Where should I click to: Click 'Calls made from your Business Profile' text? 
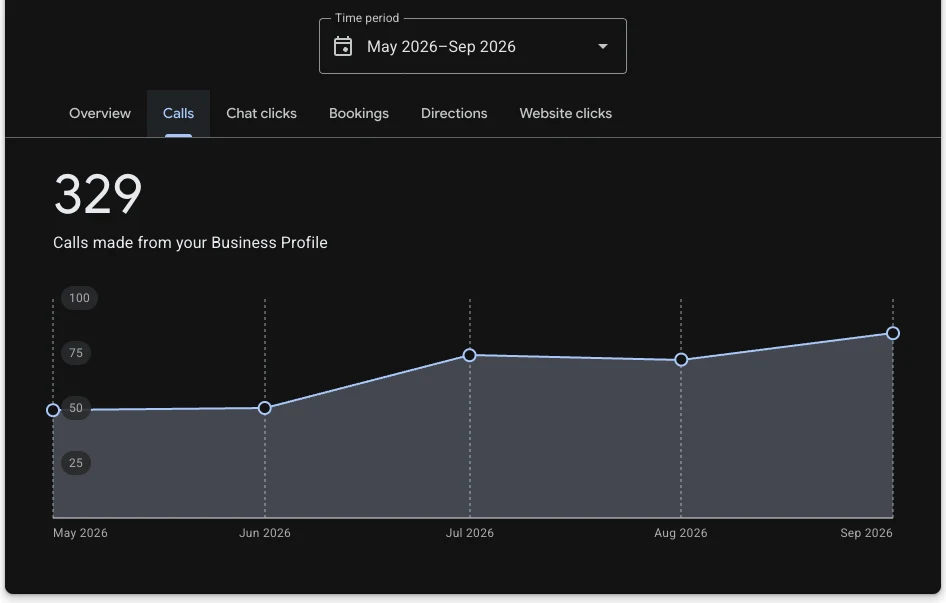[190, 243]
